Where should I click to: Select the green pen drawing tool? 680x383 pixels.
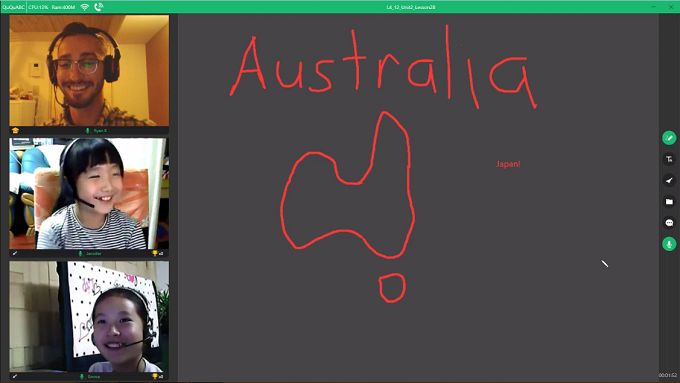(x=669, y=138)
